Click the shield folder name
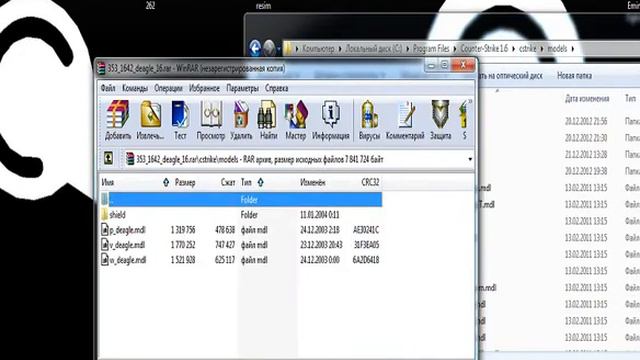This screenshot has width=640, height=360. [x=118, y=214]
